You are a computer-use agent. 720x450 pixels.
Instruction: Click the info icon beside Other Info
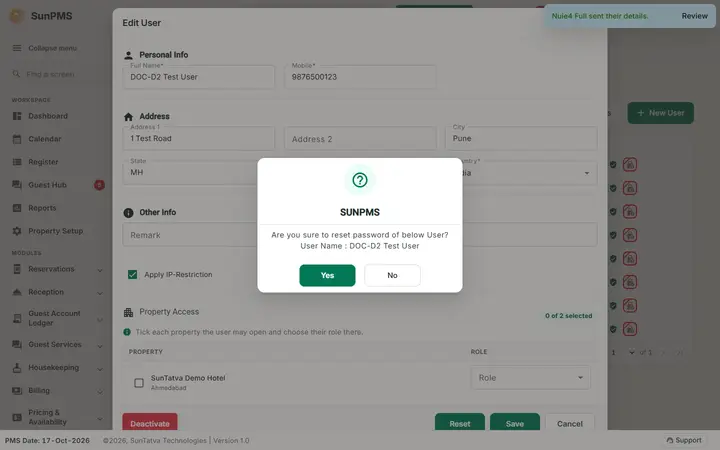[x=129, y=213]
